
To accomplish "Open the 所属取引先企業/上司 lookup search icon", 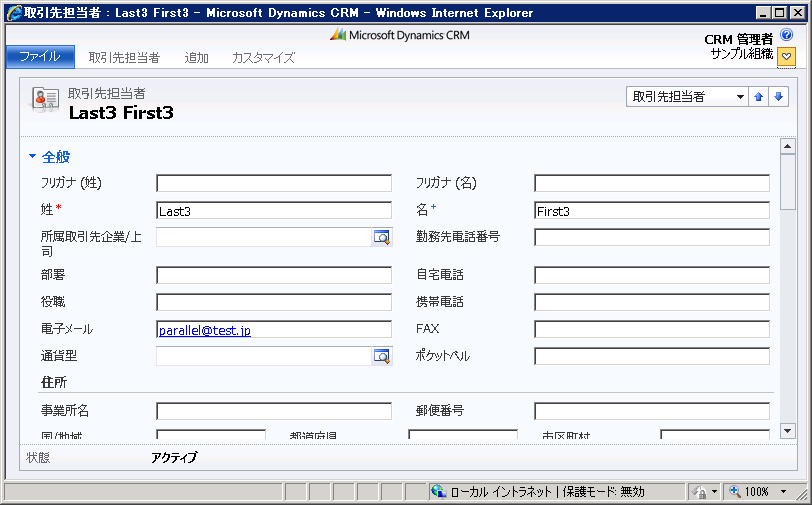I will 382,237.
